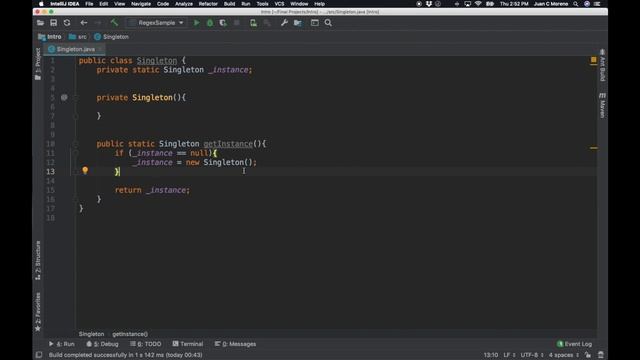Start debugging with the green bug icon
Screen dimensions: 640x360
pos(210,23)
